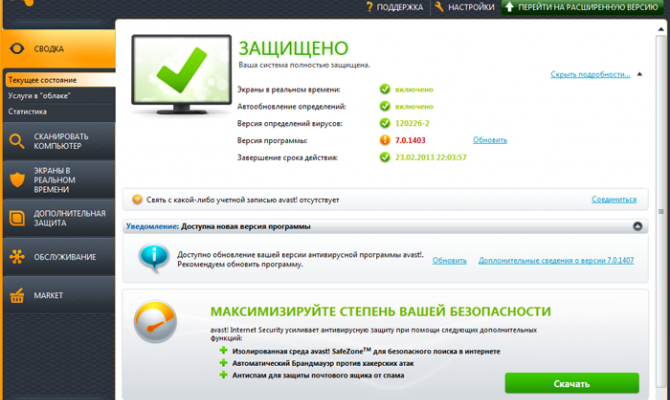
Task: Click the plus icon beside Брандмауэр feature
Action: [x=223, y=363]
